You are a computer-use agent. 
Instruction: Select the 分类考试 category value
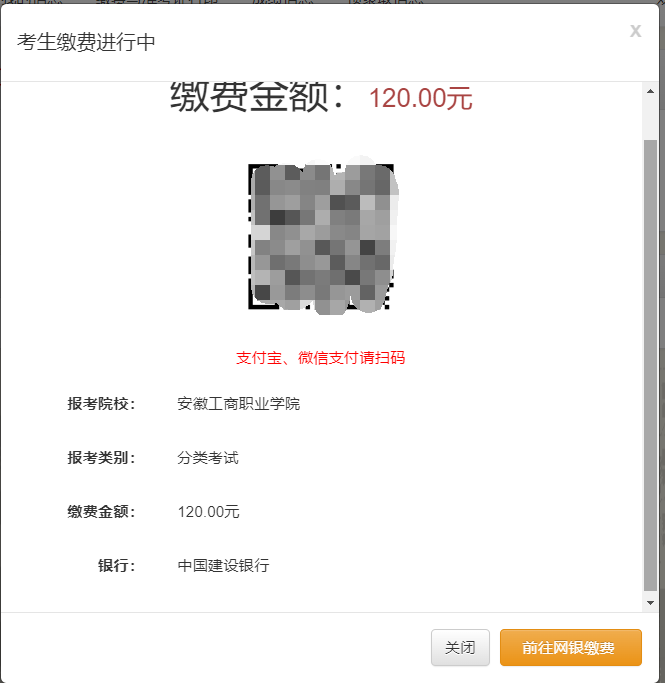[208, 458]
